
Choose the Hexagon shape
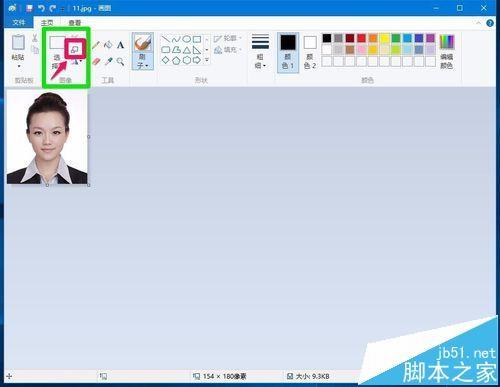tap(187, 60)
